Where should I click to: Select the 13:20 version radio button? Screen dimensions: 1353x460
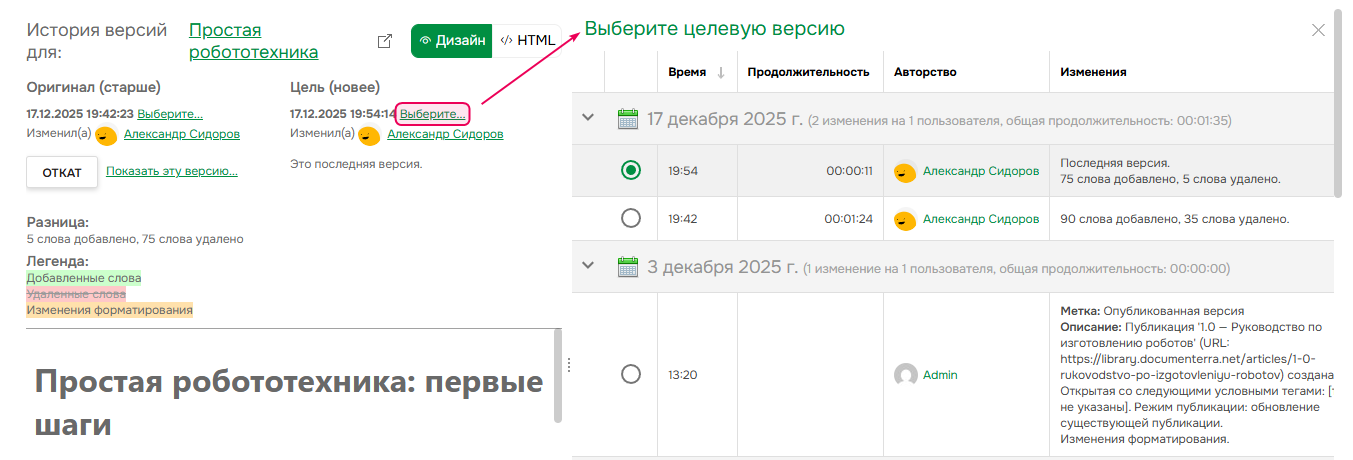(x=631, y=374)
